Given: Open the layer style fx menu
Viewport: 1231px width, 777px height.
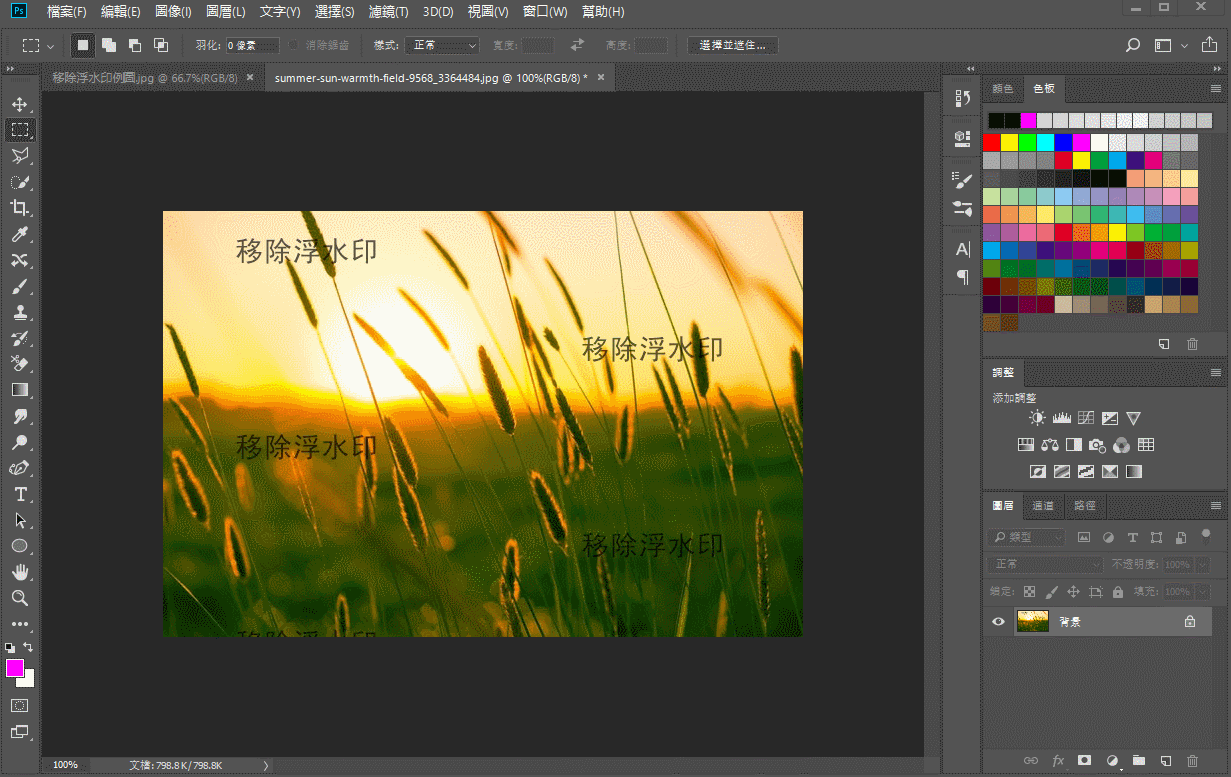Looking at the screenshot, I should coord(1057,761).
